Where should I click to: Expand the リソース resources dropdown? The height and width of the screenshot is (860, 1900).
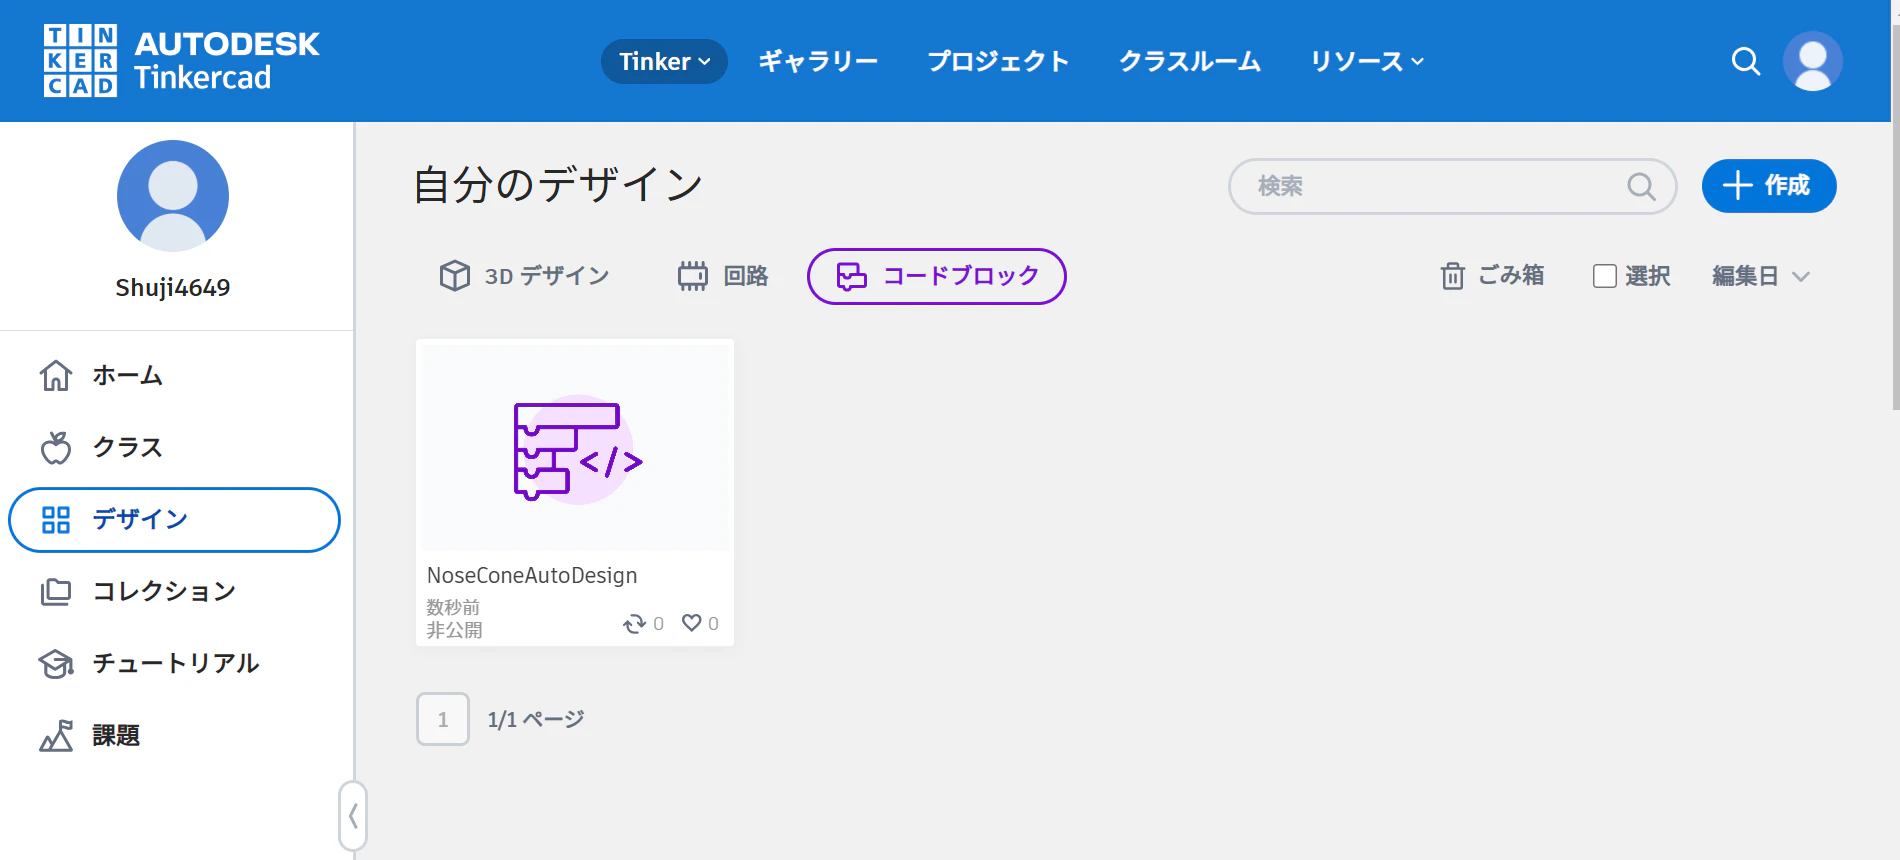tap(1367, 61)
